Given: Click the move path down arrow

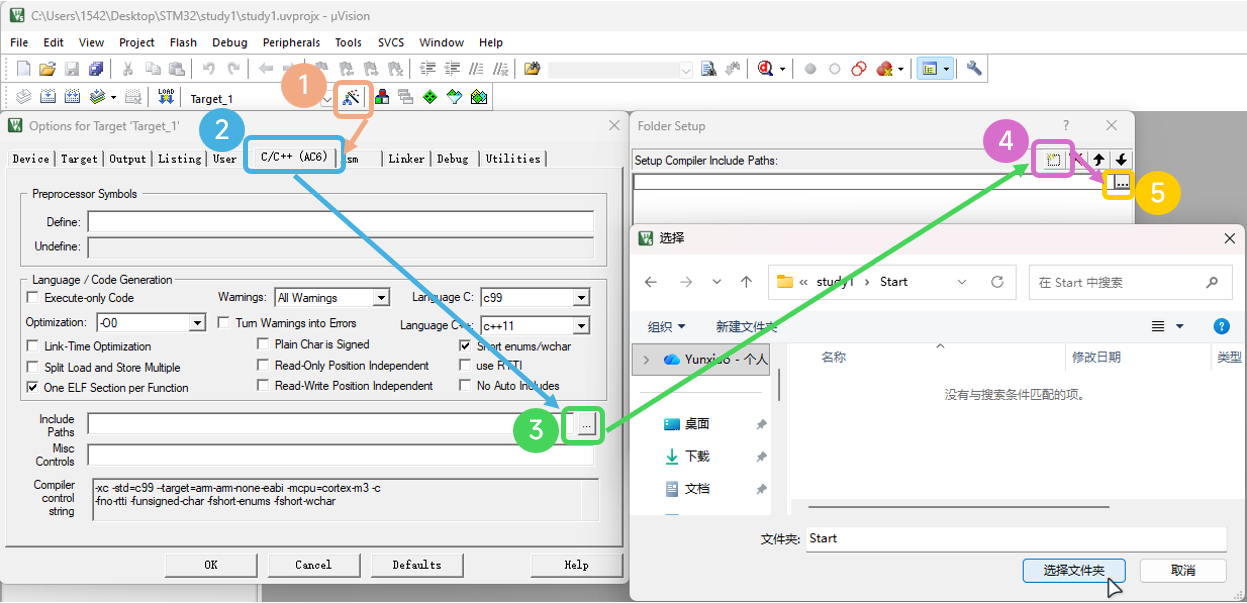Looking at the screenshot, I should pos(1121,159).
